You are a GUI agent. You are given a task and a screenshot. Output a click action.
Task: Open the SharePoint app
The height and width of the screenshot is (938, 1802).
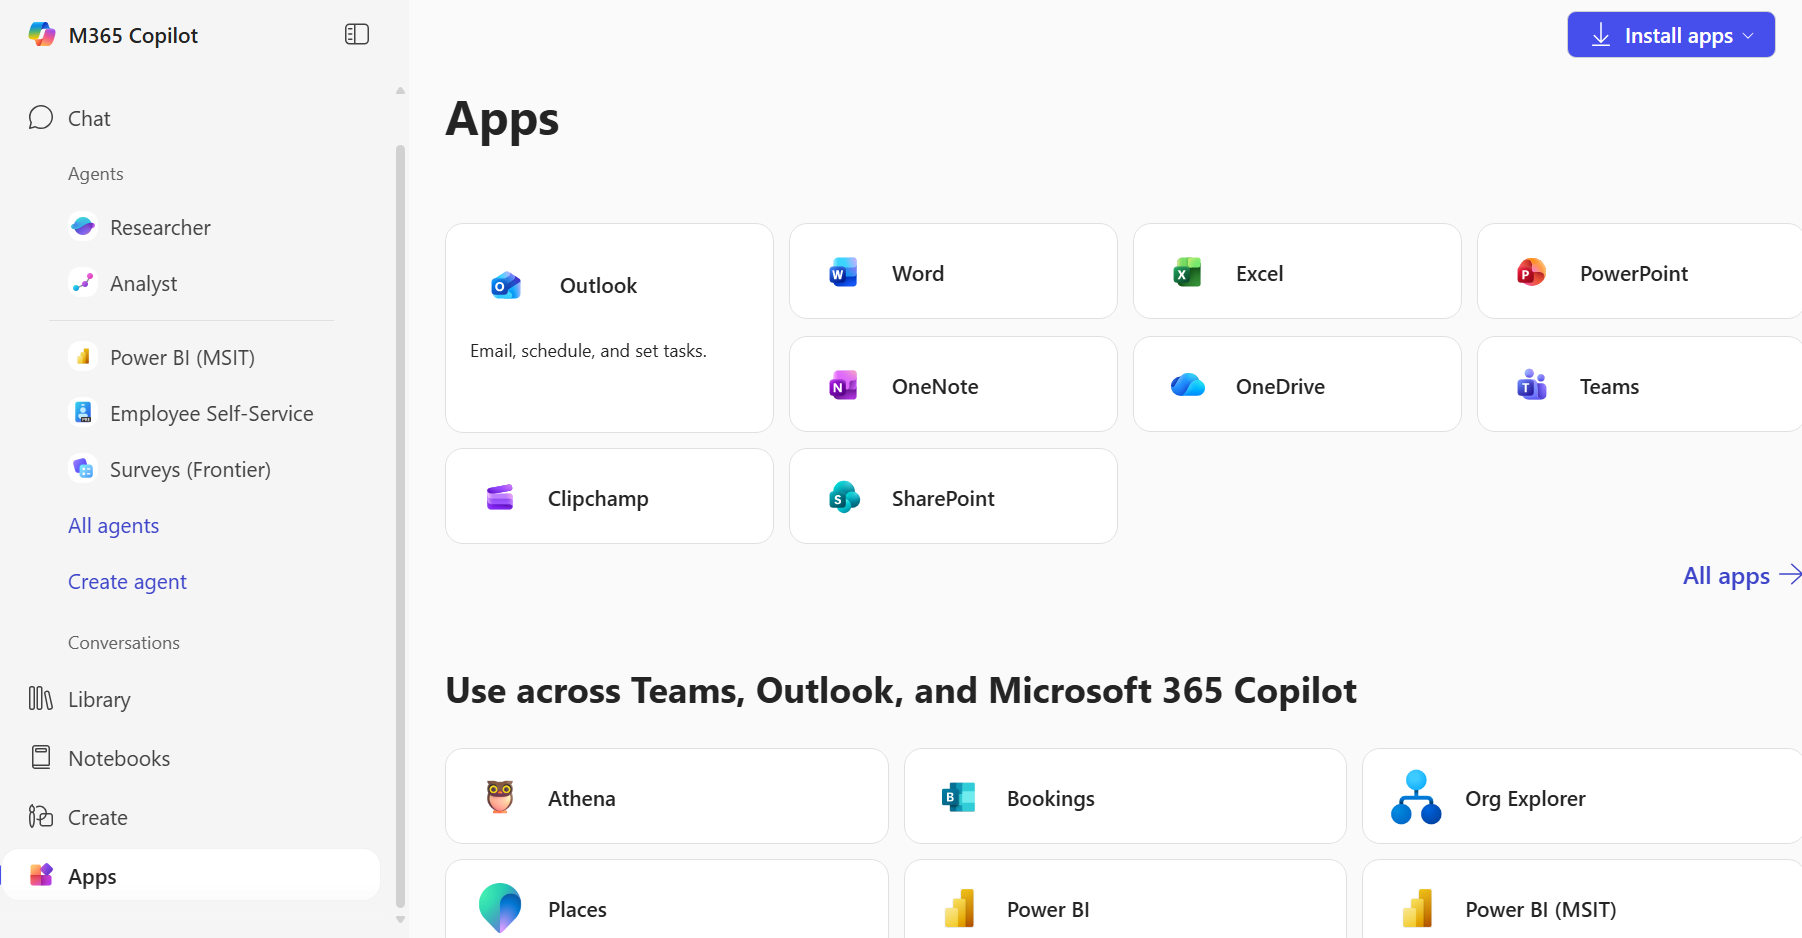[952, 496]
